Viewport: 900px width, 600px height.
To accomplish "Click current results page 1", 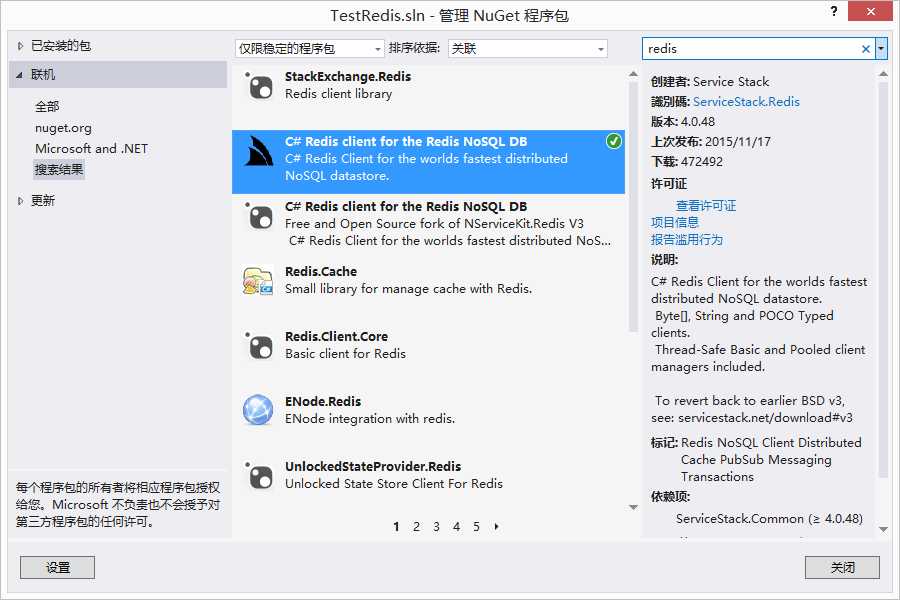I will click(x=396, y=527).
